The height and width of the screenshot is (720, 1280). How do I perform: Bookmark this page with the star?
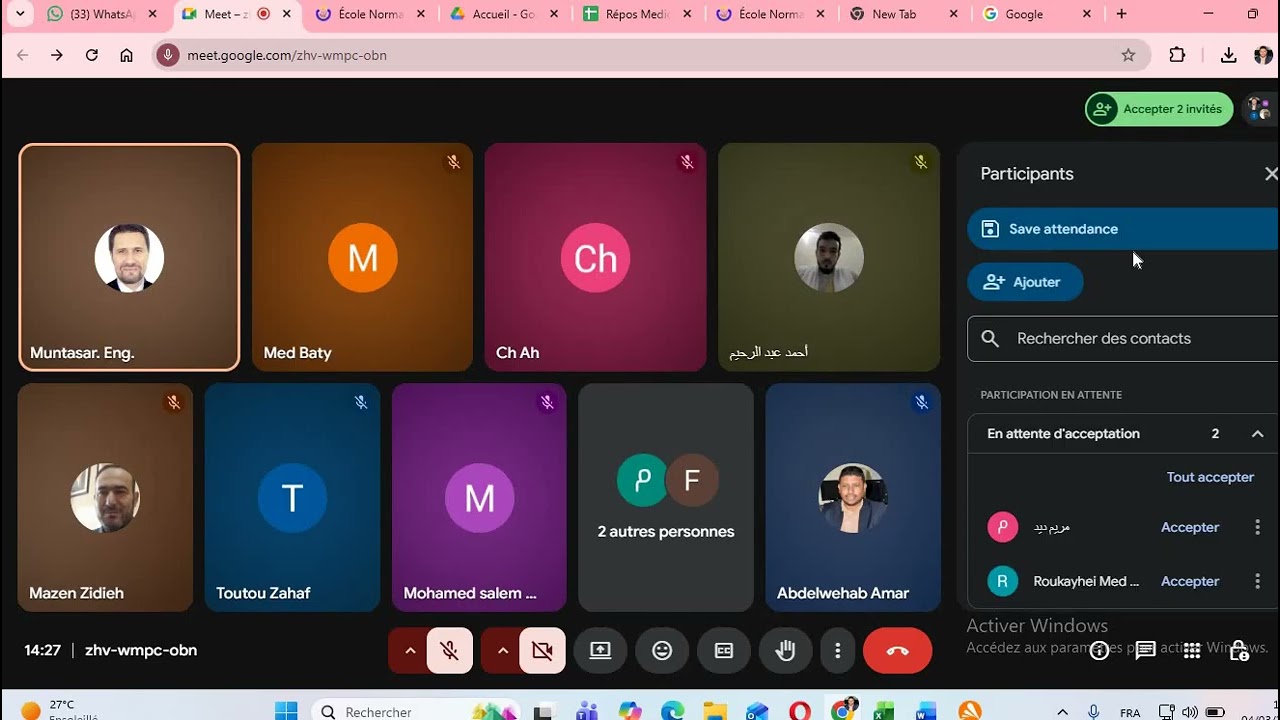coord(1128,55)
